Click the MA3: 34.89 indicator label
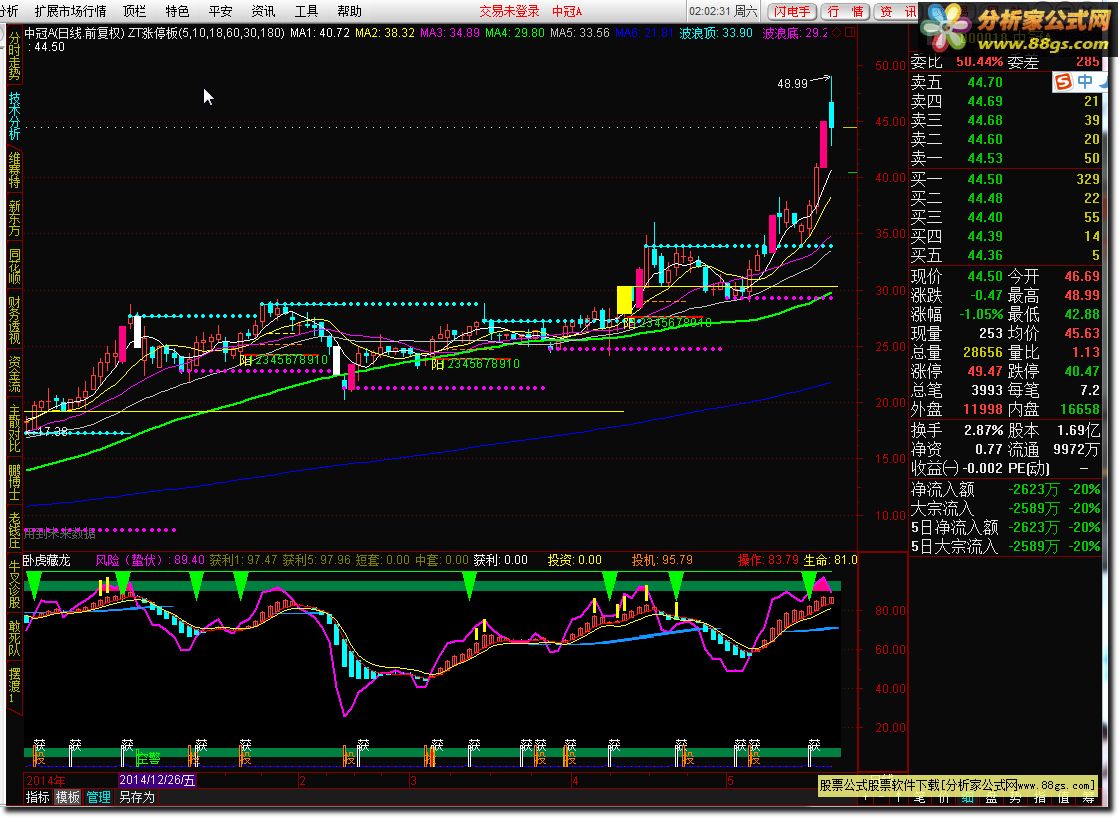This screenshot has height=818, width=1120. pos(450,33)
